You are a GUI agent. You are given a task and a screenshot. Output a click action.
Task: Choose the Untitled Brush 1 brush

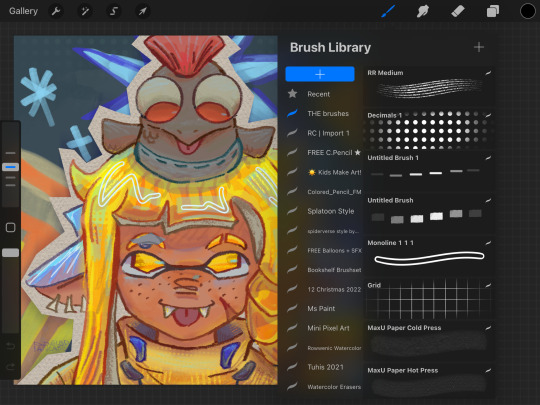click(429, 171)
